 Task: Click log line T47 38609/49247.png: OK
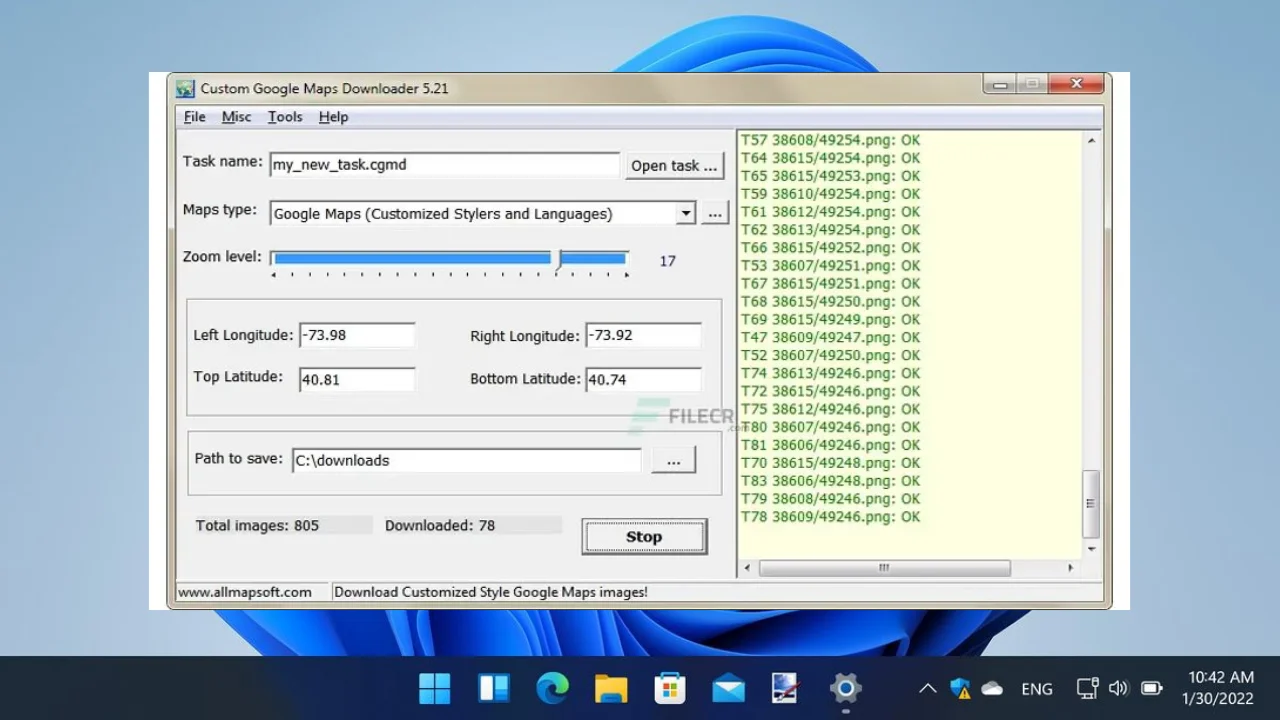(x=830, y=337)
